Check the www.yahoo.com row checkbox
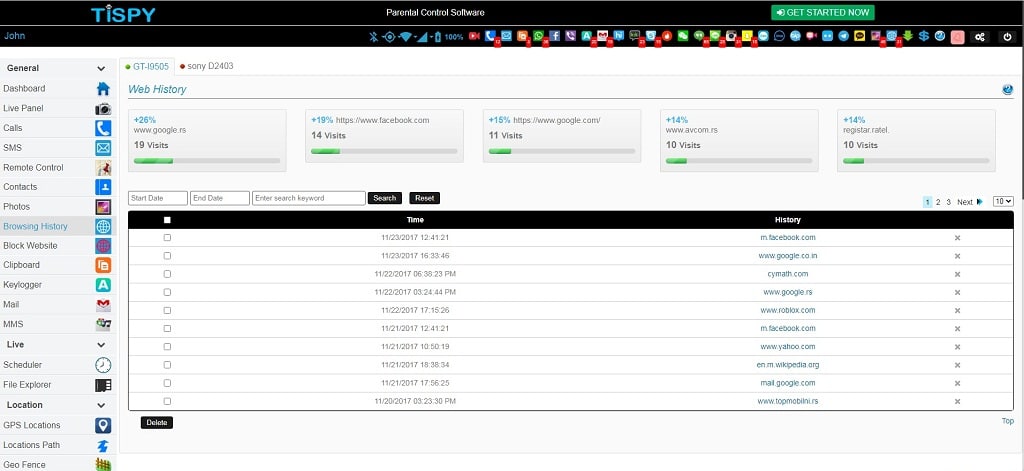 167,347
